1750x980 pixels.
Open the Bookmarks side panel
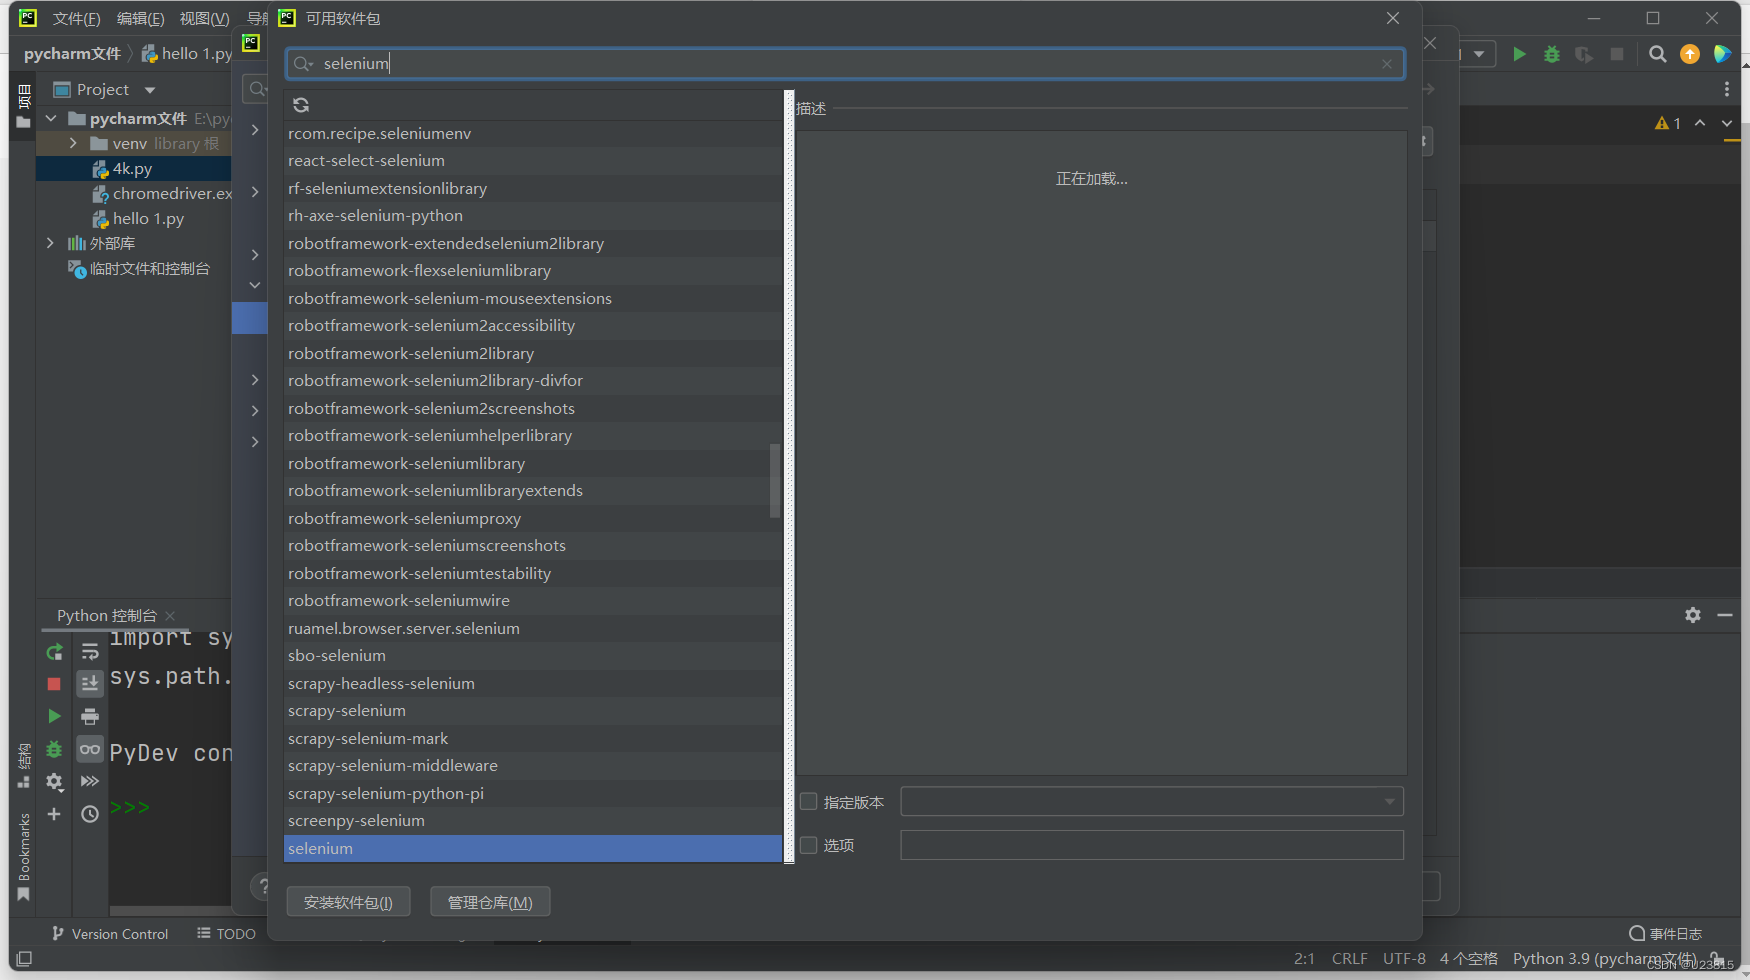(24, 856)
